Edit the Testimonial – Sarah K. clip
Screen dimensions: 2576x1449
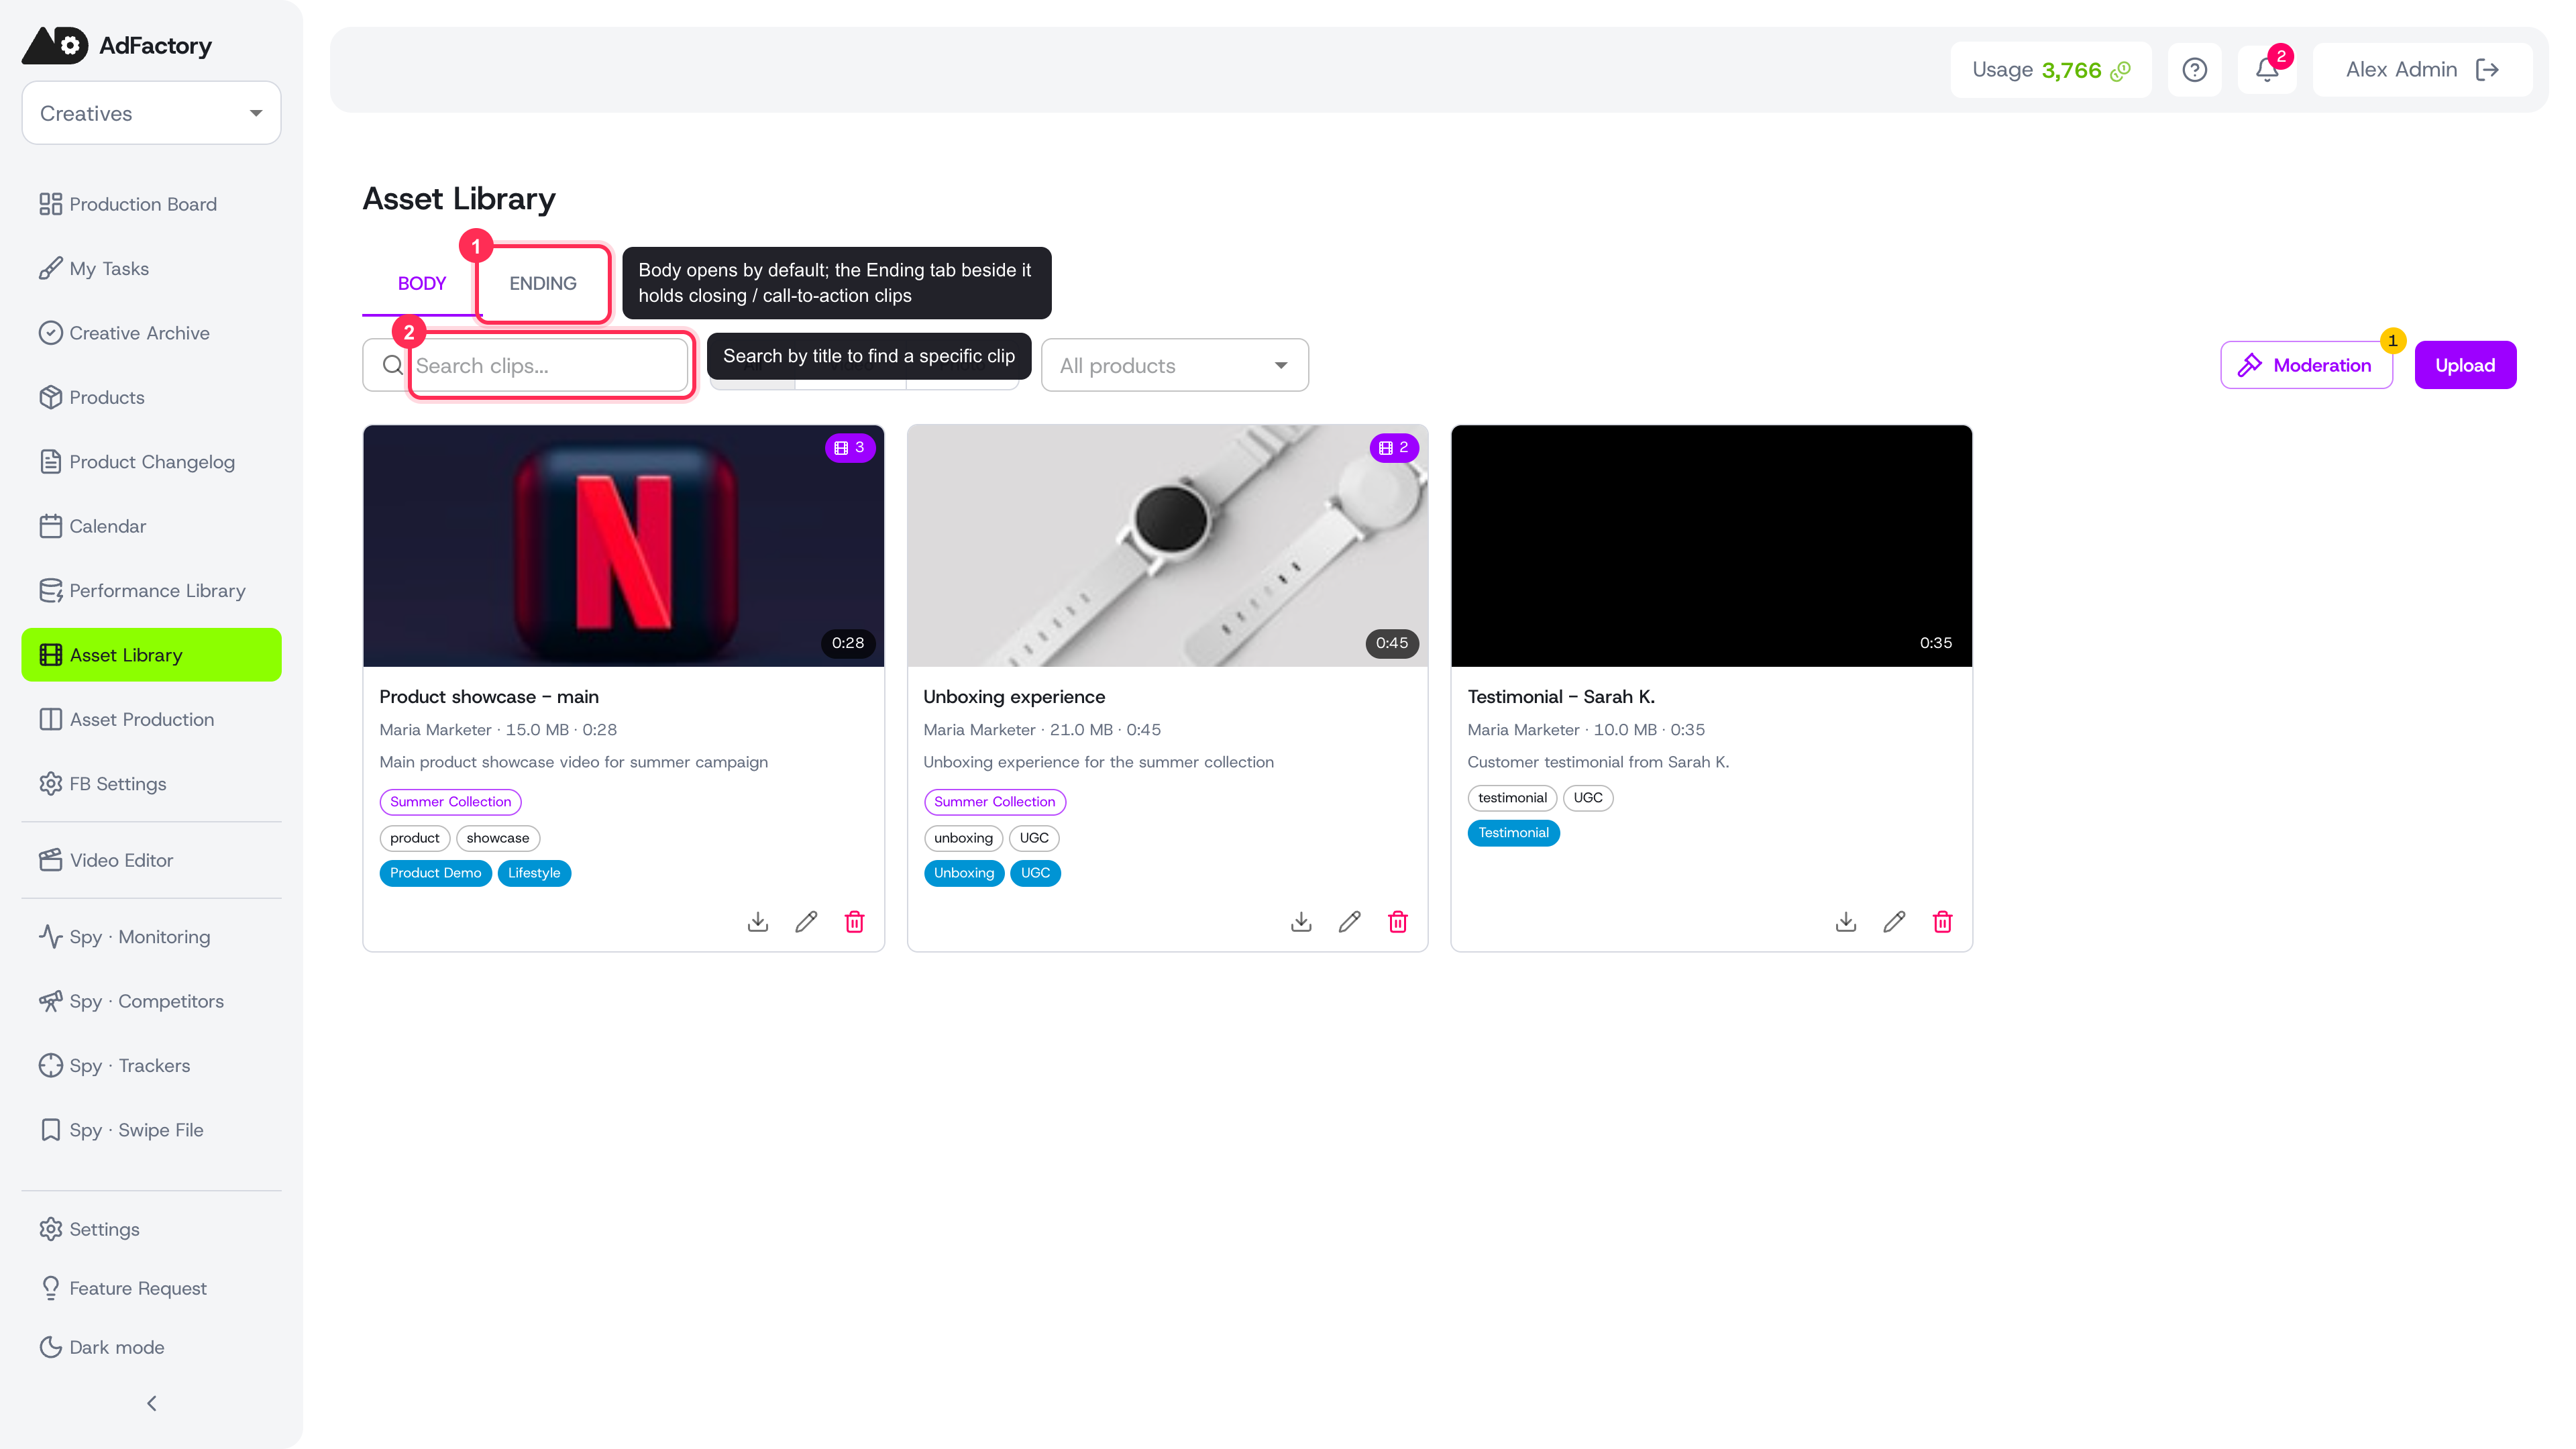pyautogui.click(x=1894, y=921)
